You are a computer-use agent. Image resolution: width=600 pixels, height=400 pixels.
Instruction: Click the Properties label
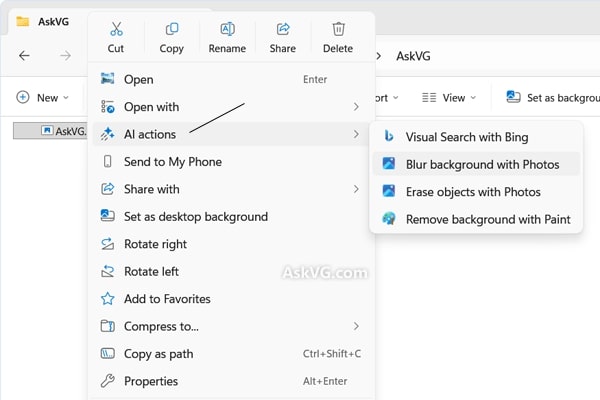coord(151,381)
